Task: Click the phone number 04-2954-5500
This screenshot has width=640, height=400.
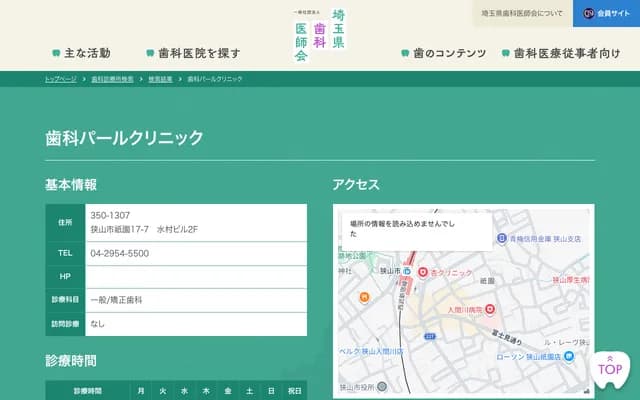Action: pyautogui.click(x=120, y=253)
